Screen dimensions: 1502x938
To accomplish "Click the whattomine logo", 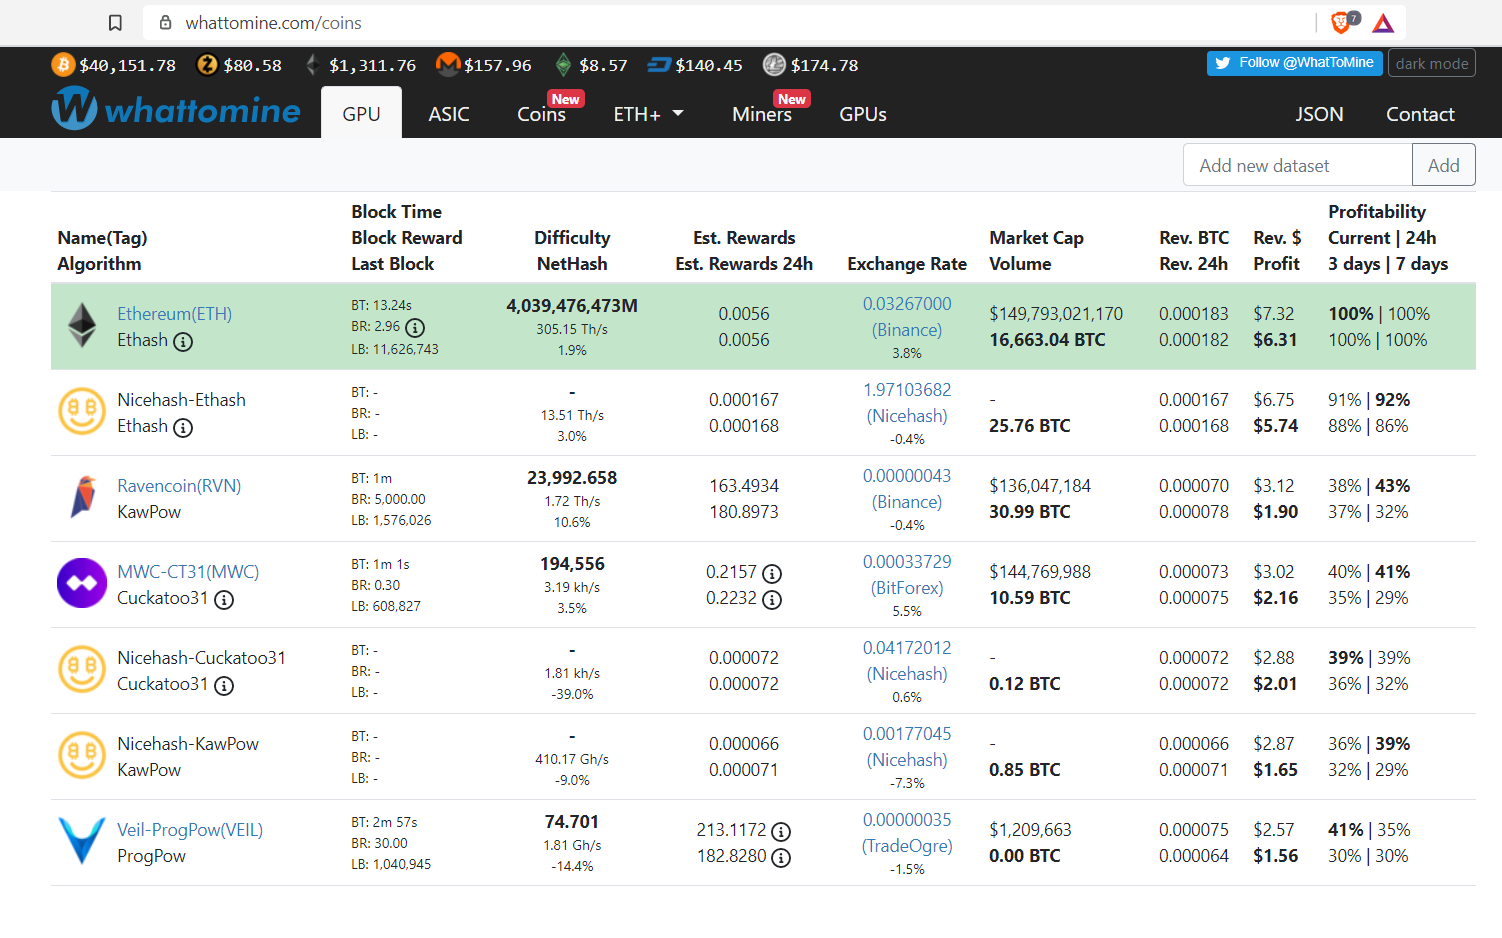I will 176,108.
